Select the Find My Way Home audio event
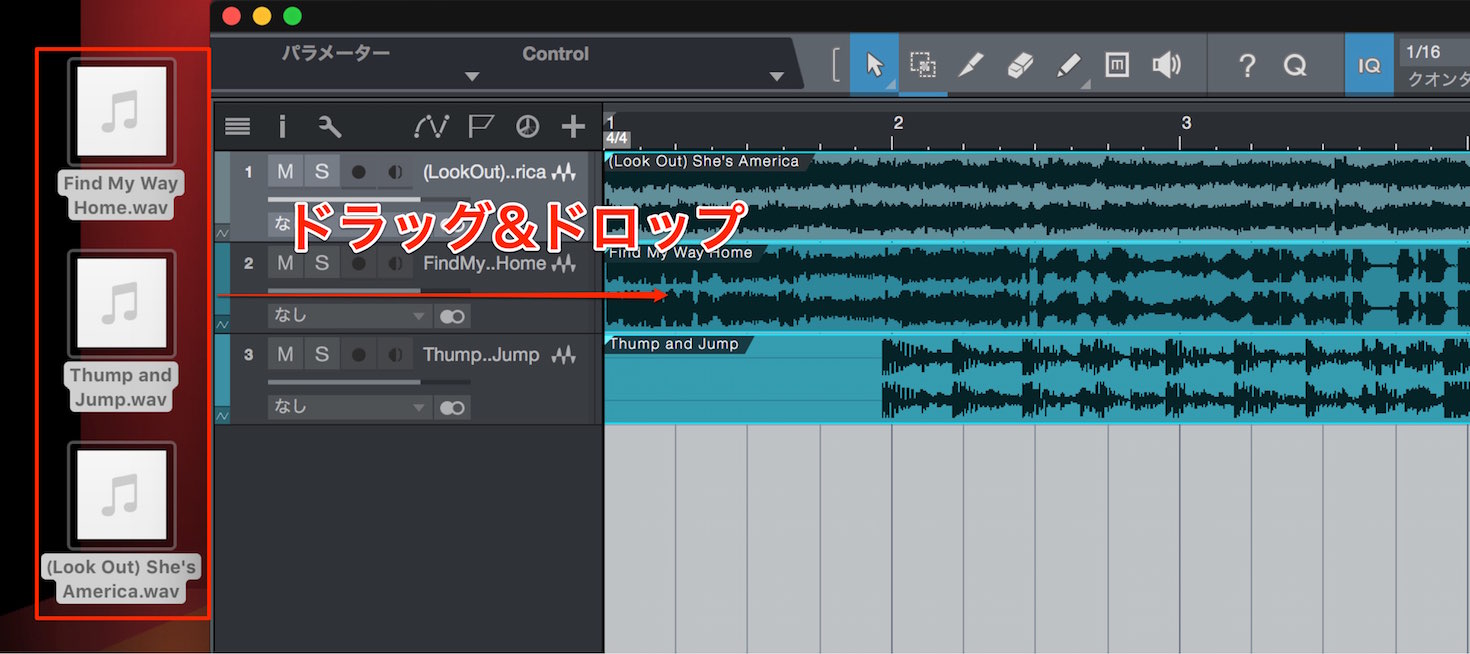1470x654 pixels. click(1037, 288)
